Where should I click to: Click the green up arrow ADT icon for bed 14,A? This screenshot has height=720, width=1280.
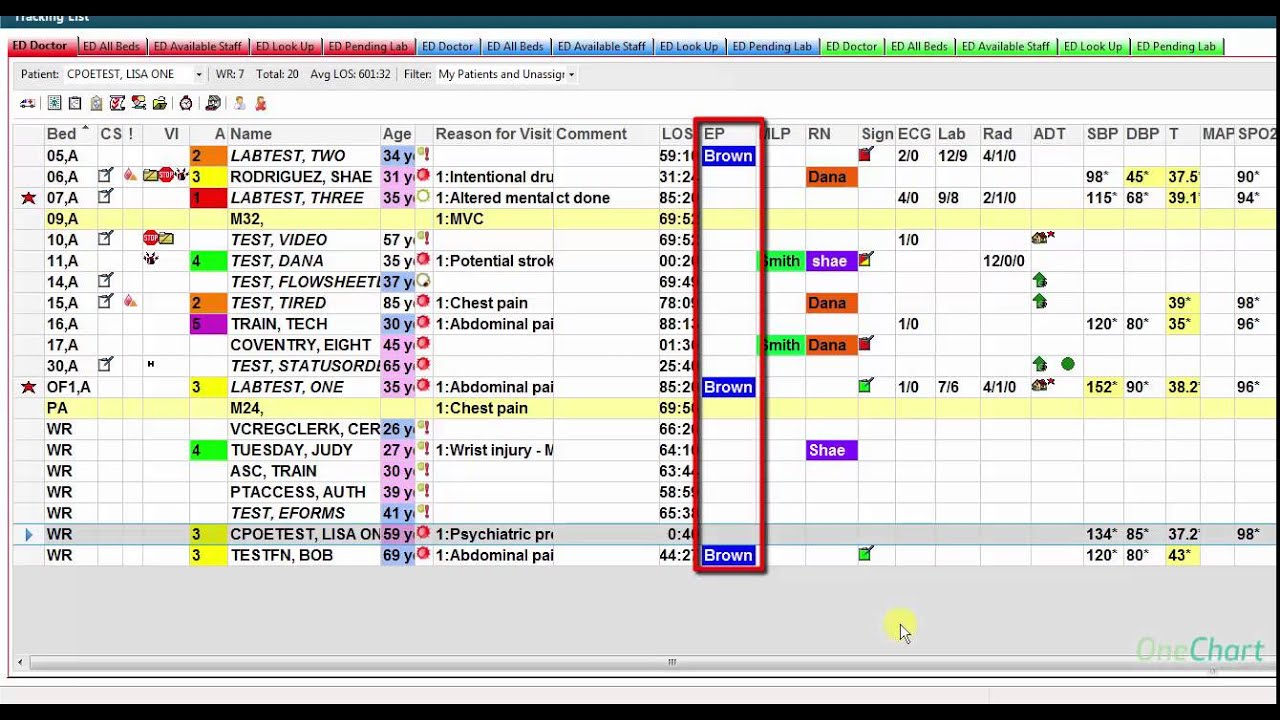pyautogui.click(x=1040, y=281)
